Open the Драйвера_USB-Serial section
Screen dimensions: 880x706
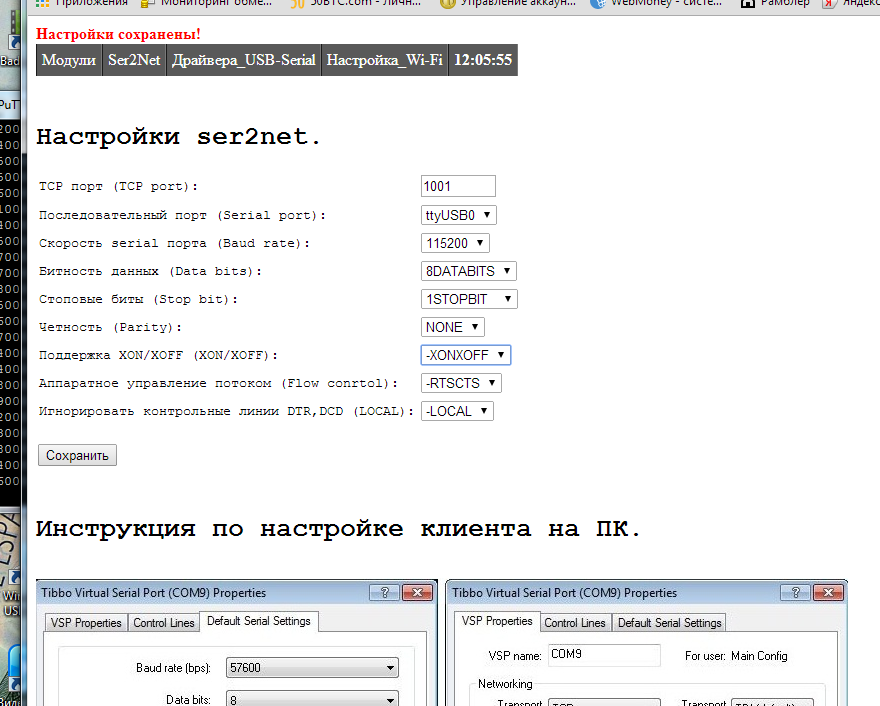pyautogui.click(x=243, y=60)
